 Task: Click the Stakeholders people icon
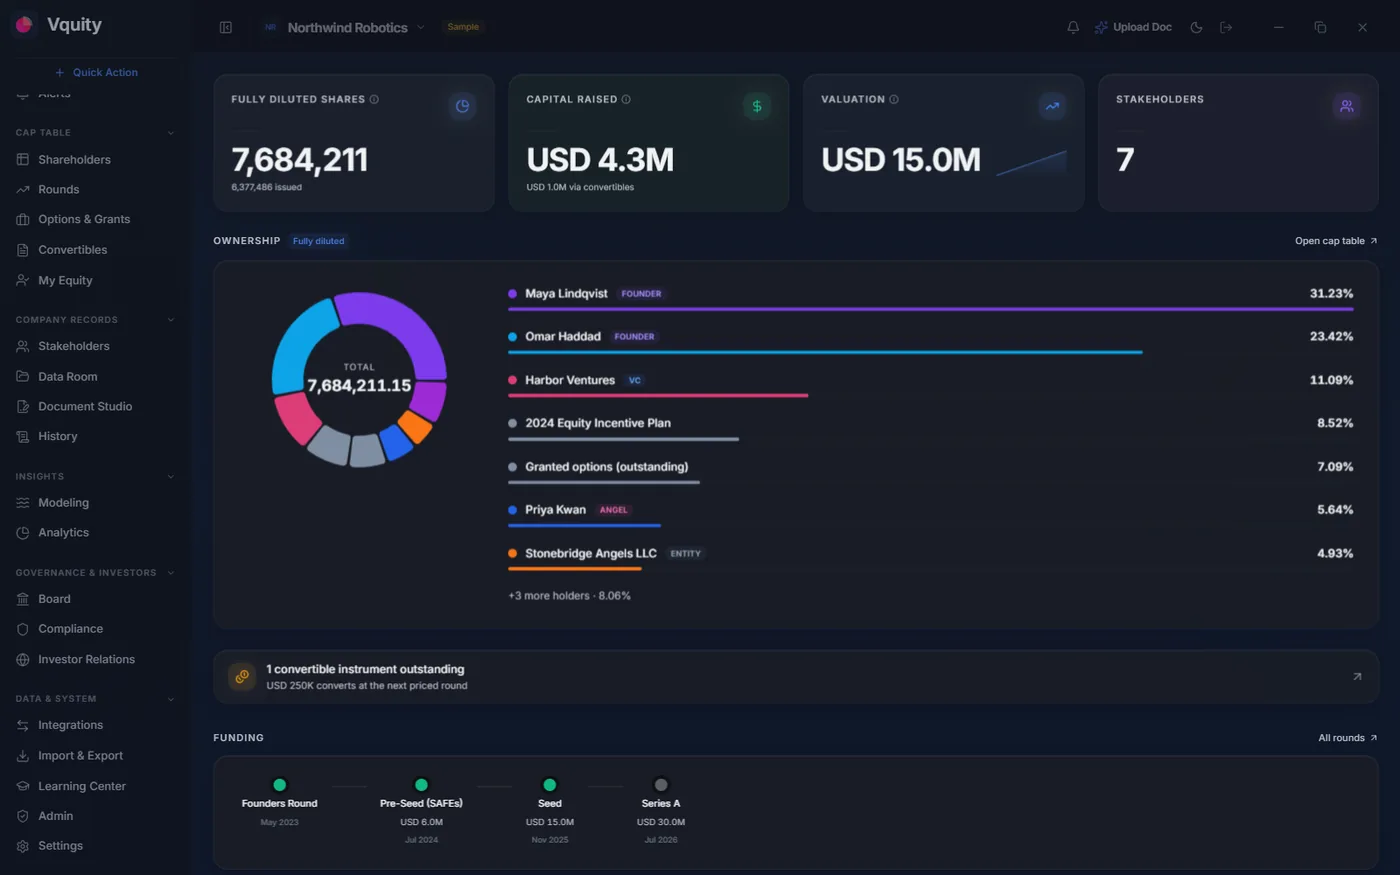pyautogui.click(x=1347, y=106)
